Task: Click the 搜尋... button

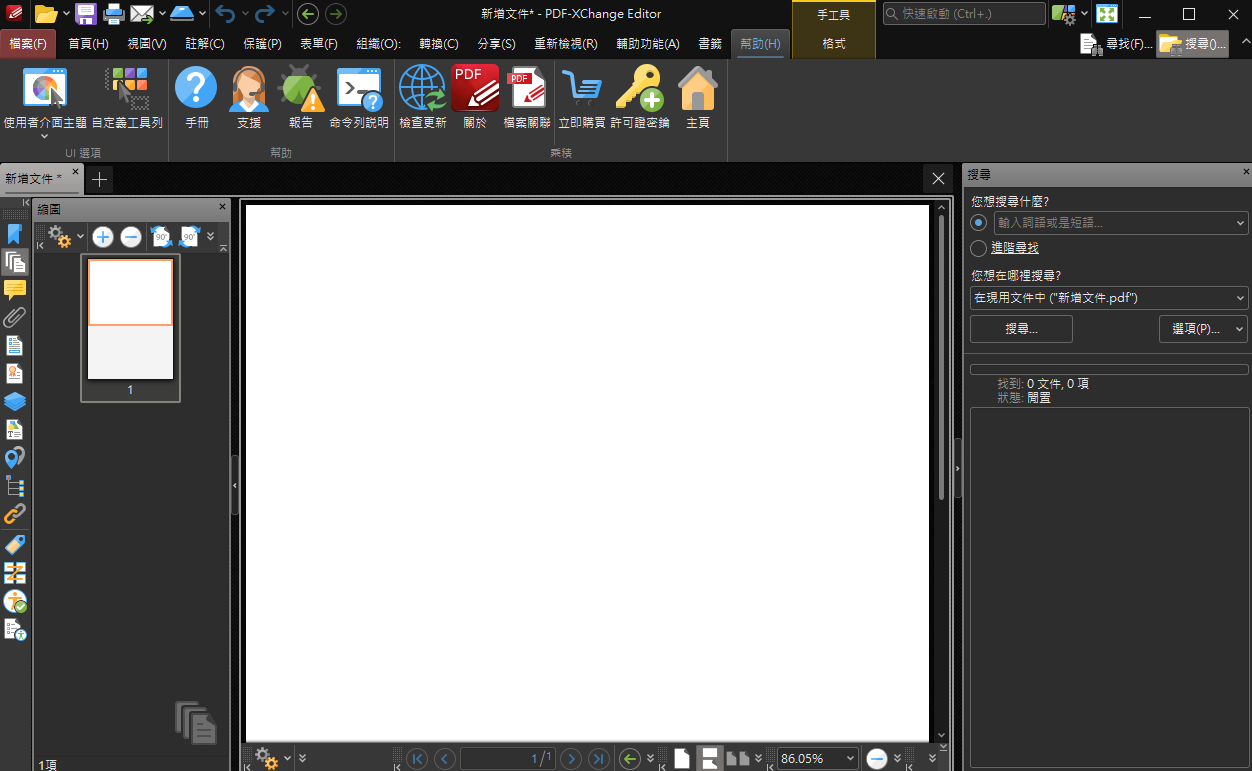Action: click(x=1021, y=328)
